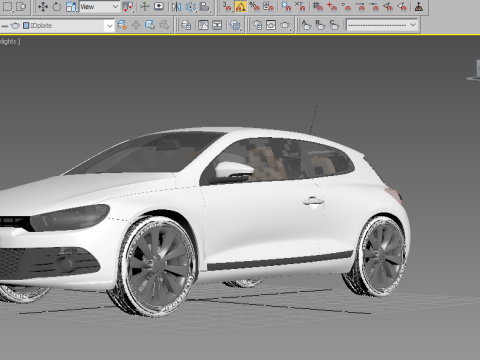Toggle Window/Crossing selection mode

(21, 6)
